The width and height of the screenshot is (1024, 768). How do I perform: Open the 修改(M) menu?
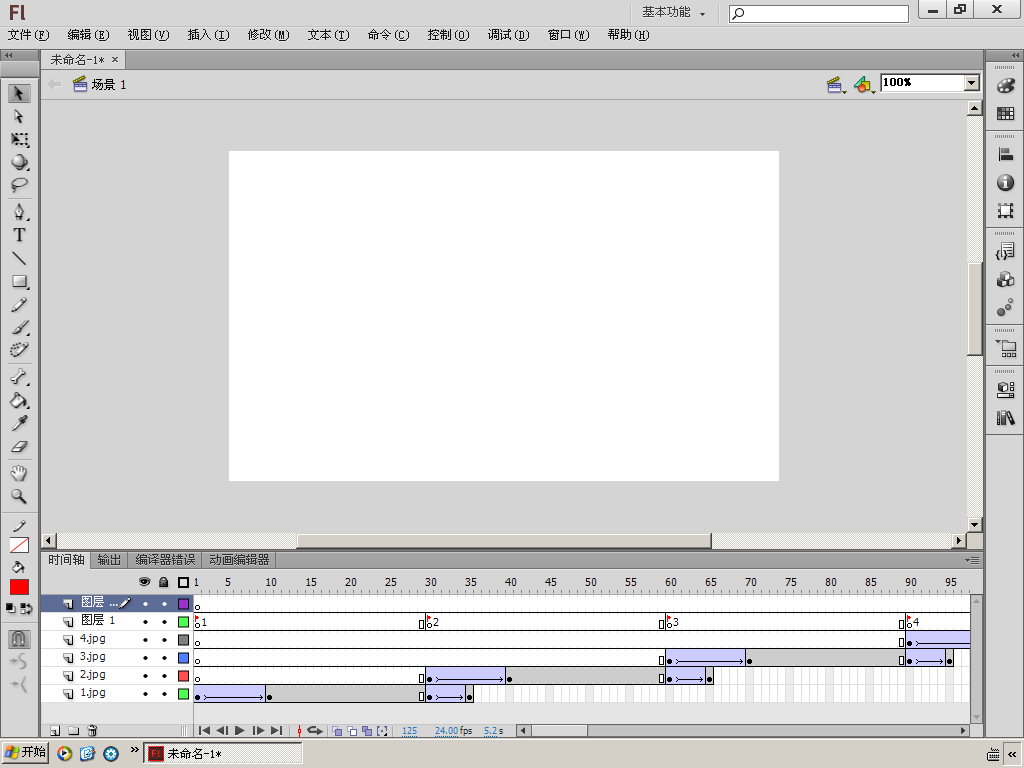point(268,35)
